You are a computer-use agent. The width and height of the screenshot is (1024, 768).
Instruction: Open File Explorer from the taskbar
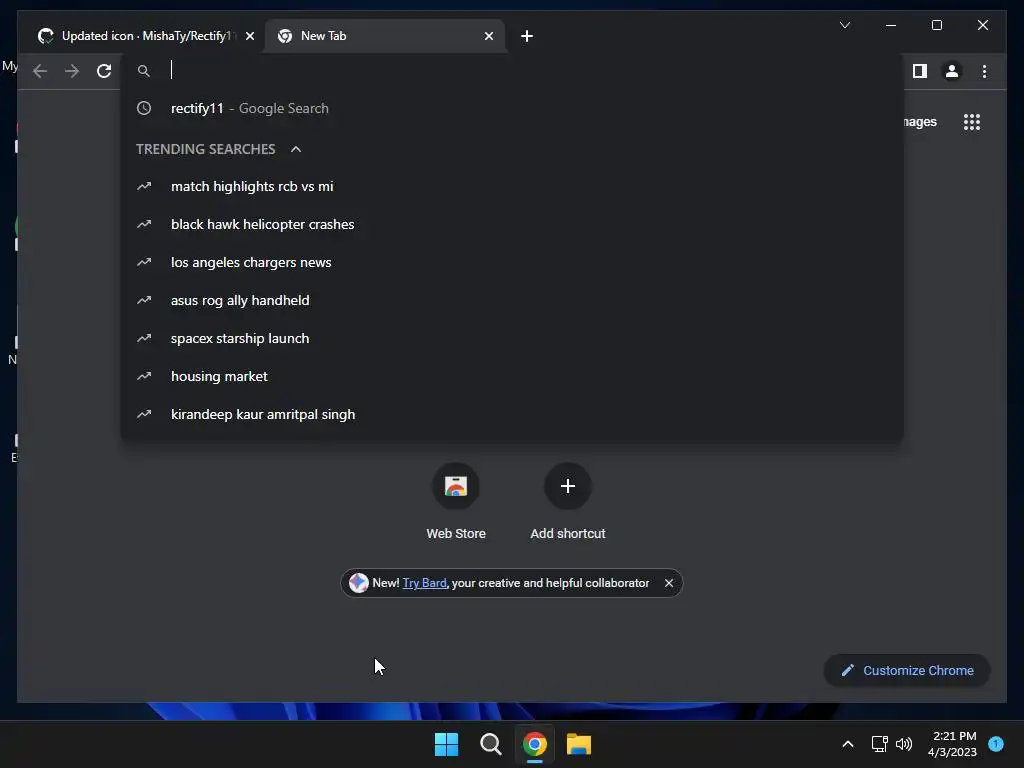[579, 744]
